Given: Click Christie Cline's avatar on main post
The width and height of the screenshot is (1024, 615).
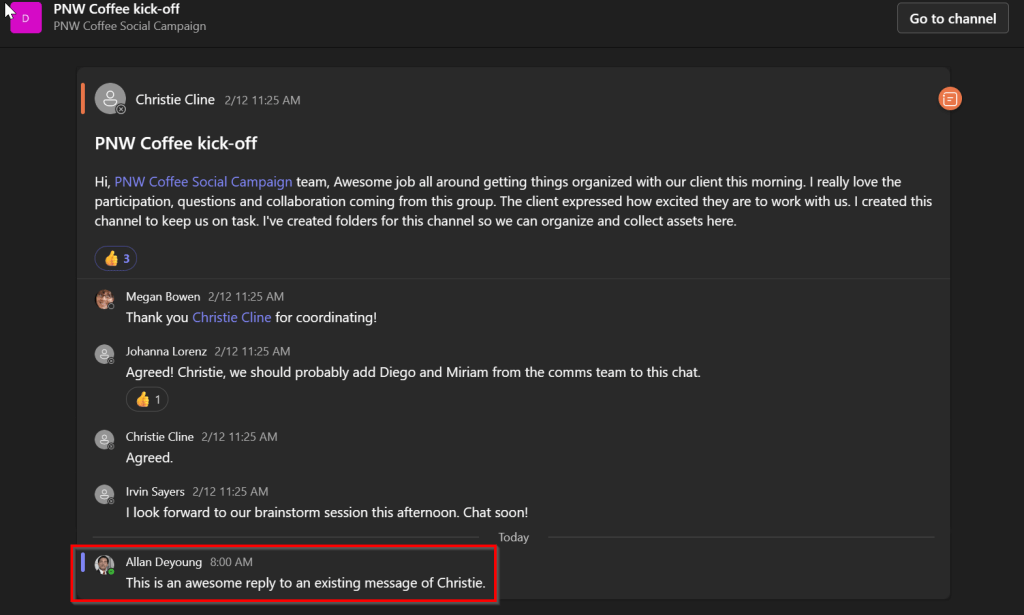Looking at the screenshot, I should coord(110,99).
